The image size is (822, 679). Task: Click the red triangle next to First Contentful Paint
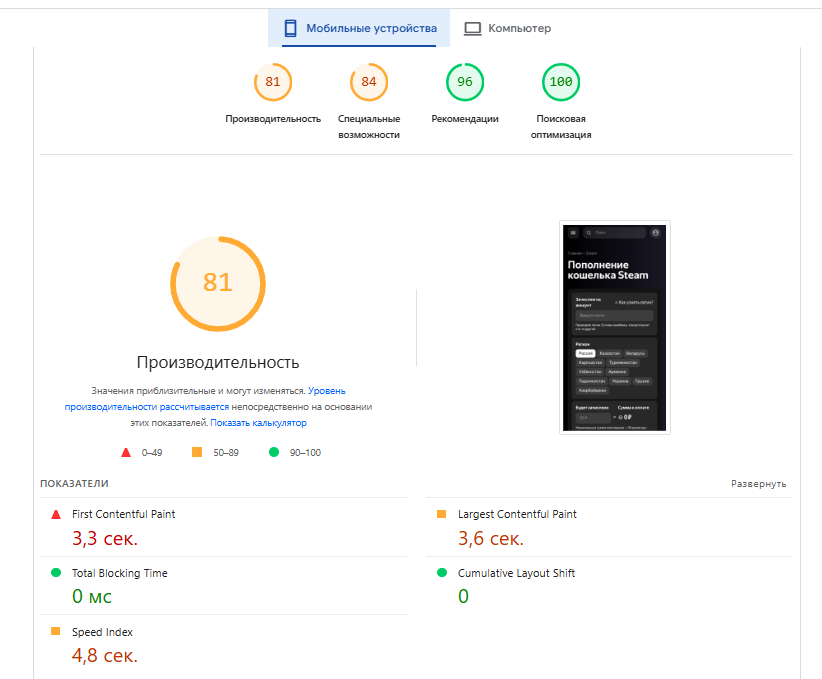point(56,514)
